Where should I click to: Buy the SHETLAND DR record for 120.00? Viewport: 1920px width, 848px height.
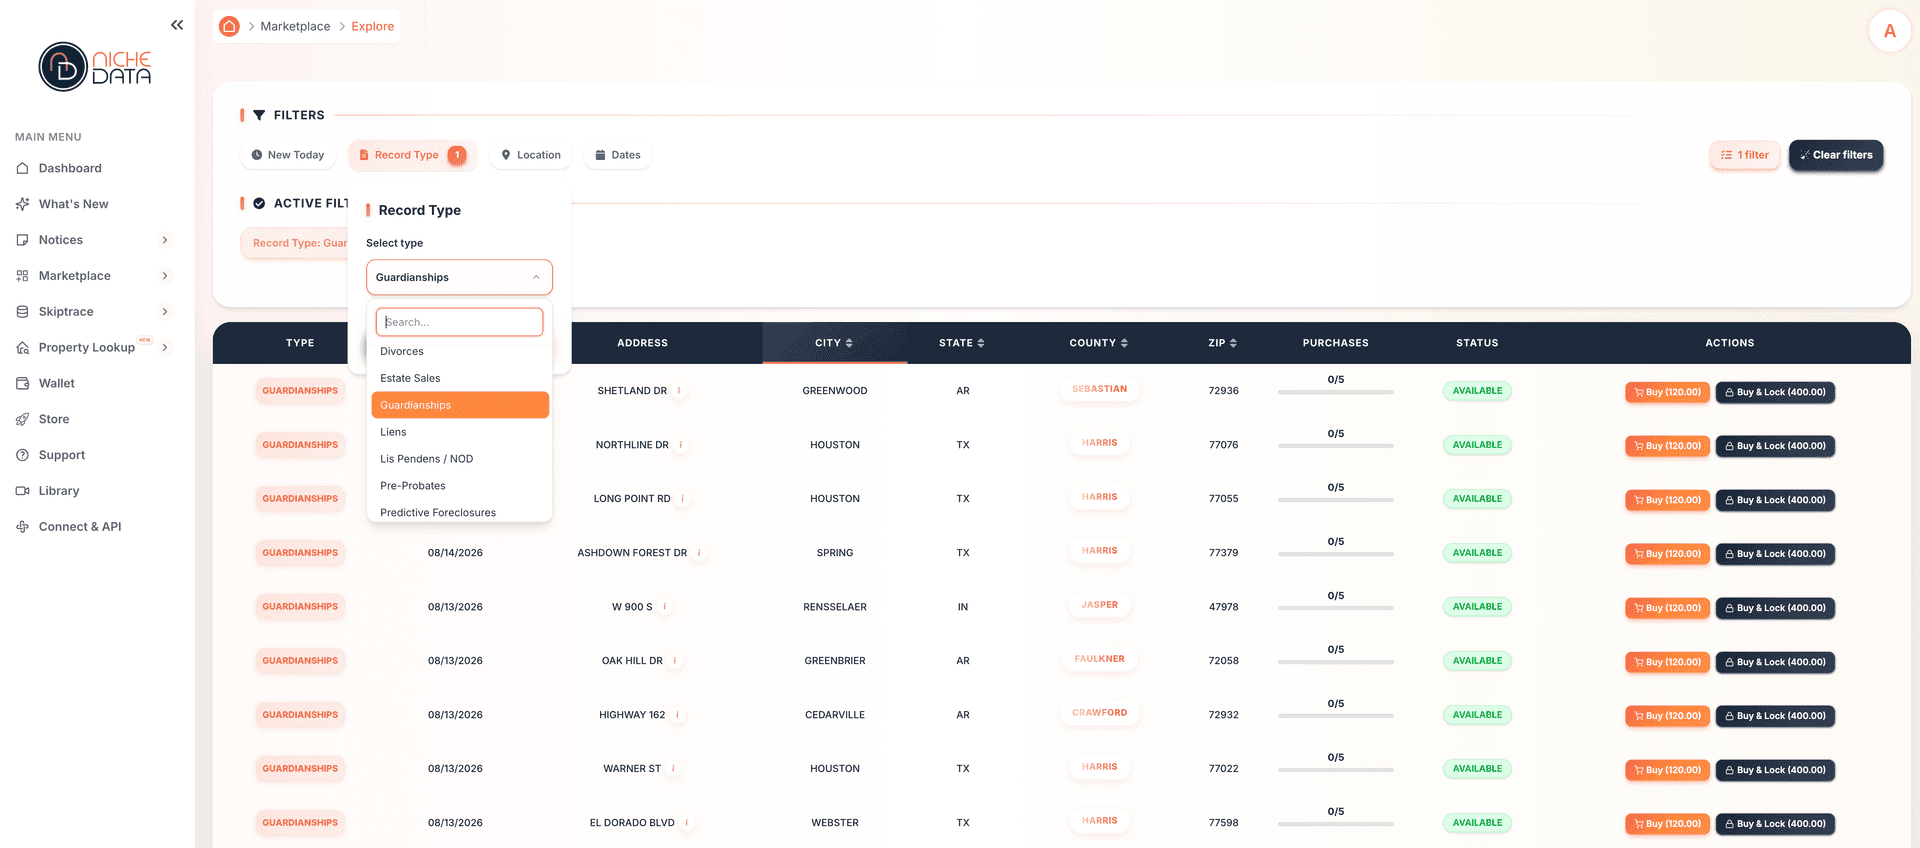point(1667,392)
